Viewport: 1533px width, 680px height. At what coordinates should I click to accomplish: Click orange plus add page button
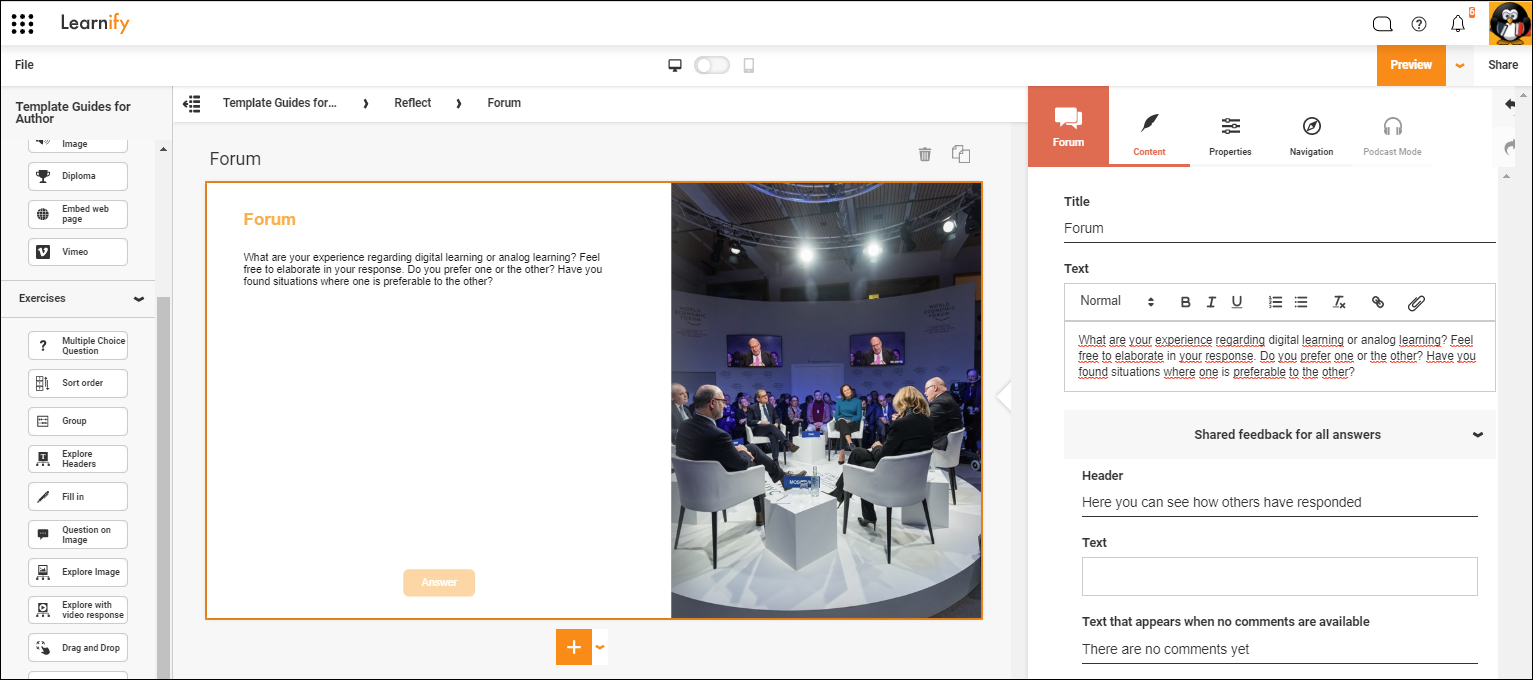574,647
